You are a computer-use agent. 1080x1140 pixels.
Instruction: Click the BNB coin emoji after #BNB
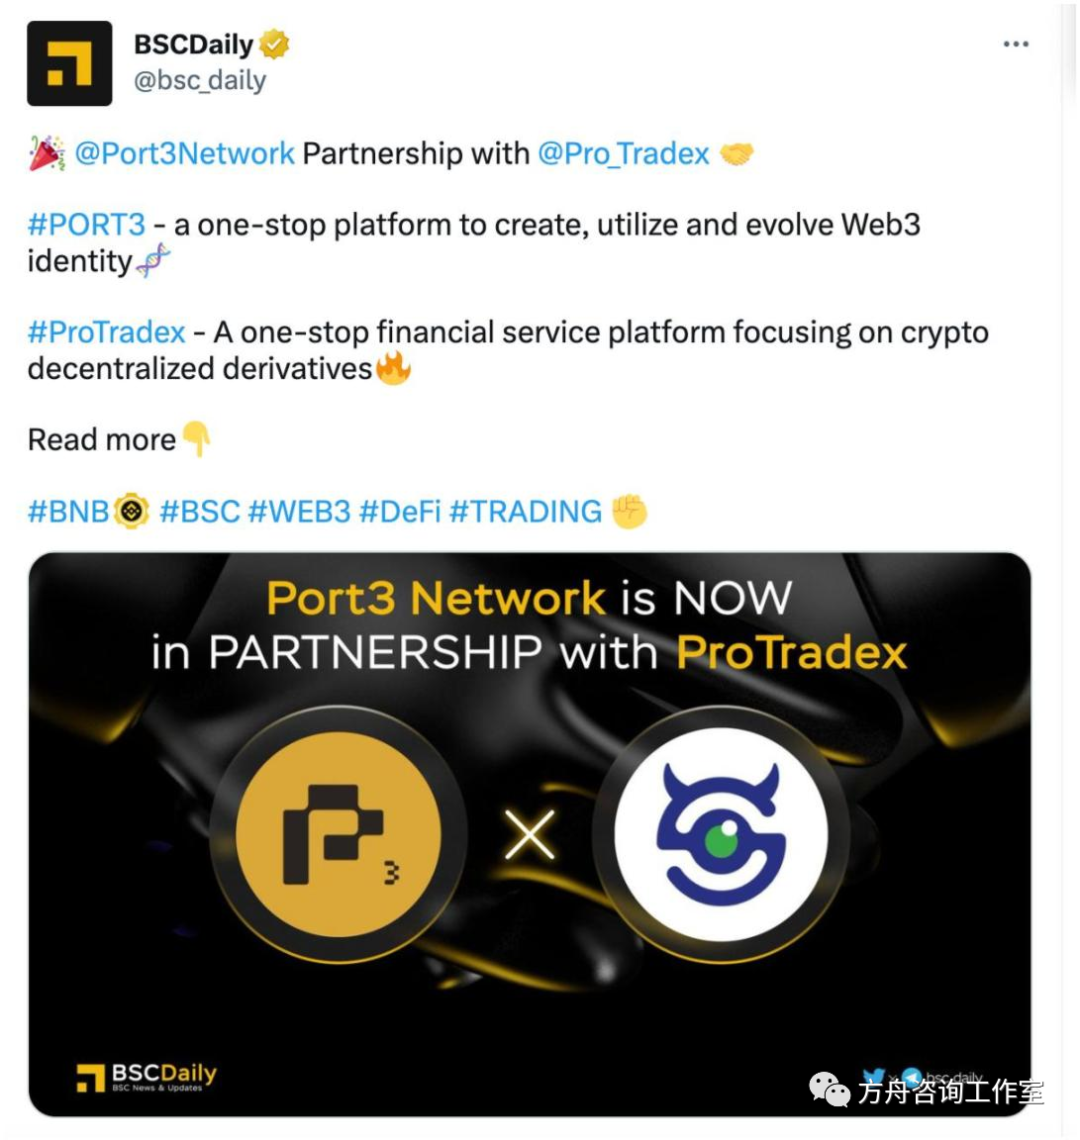[132, 511]
